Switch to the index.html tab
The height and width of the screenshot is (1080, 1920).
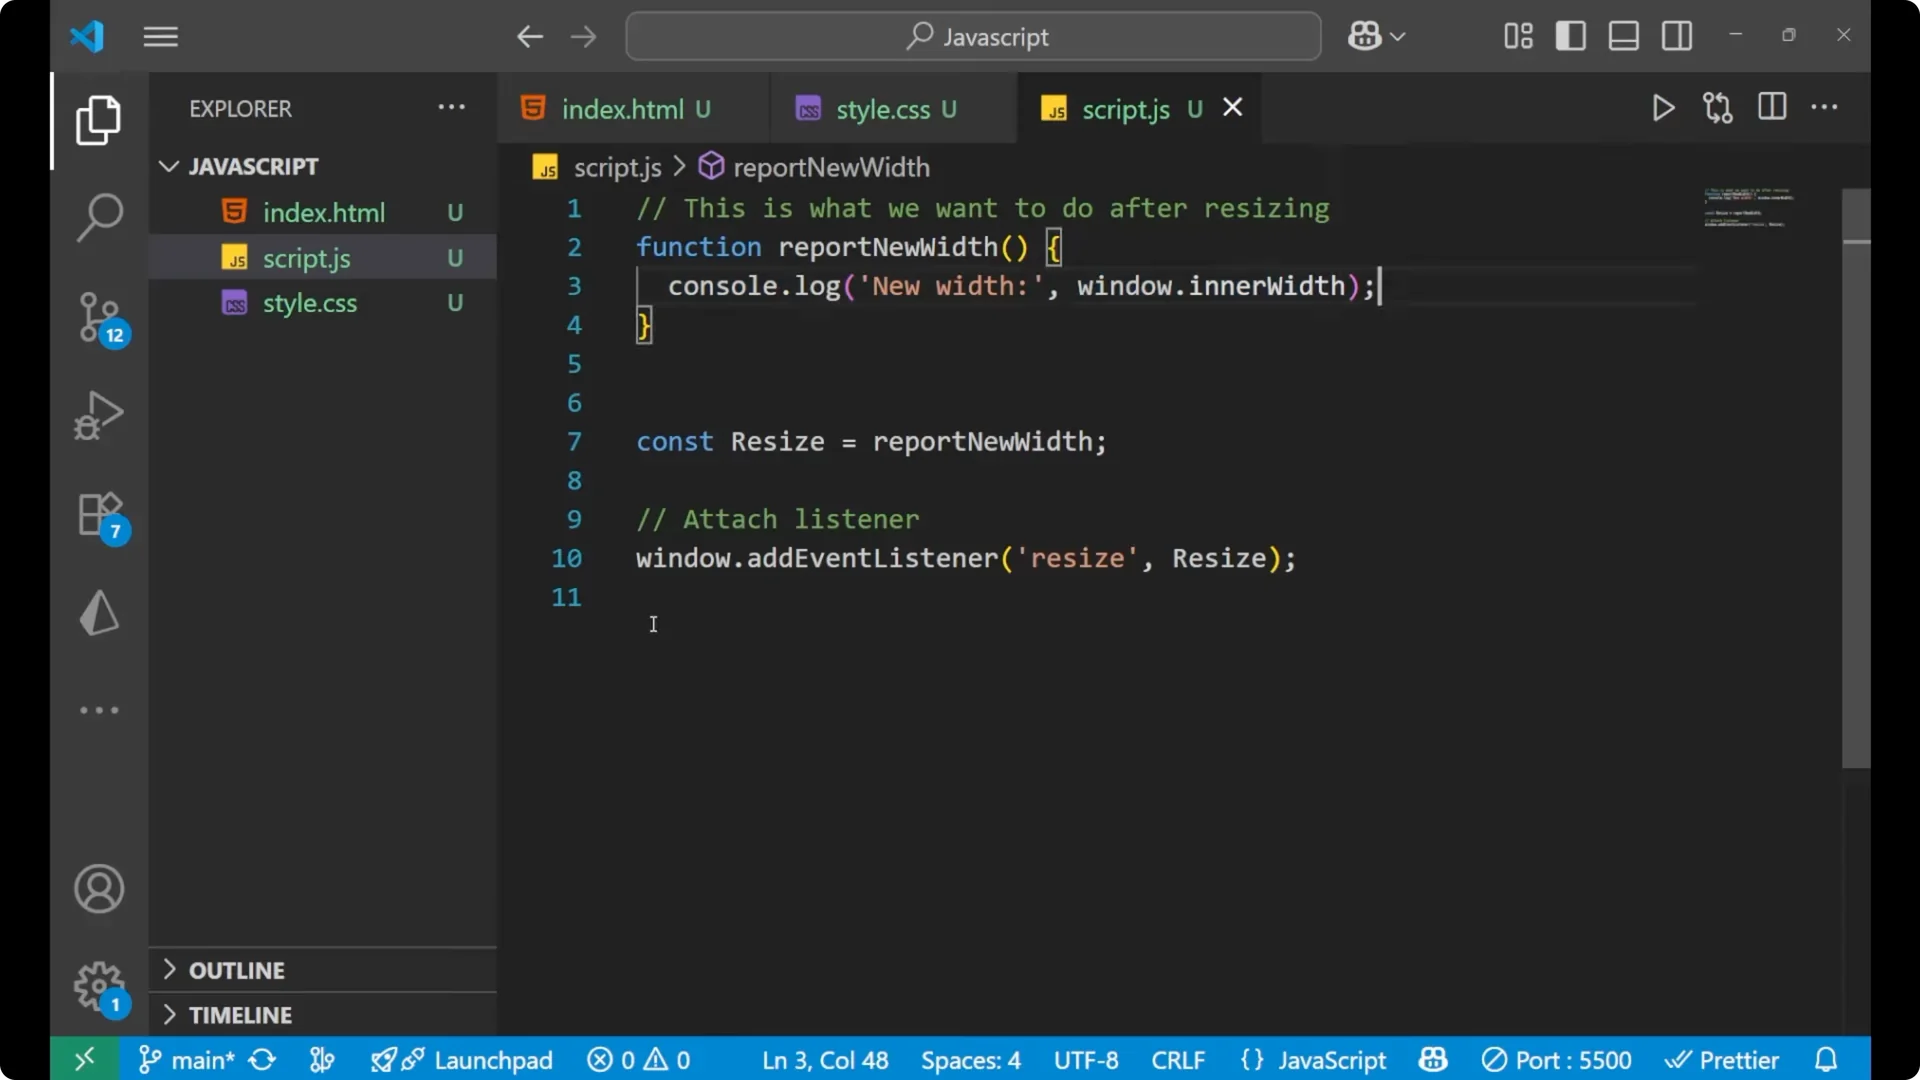622,109
